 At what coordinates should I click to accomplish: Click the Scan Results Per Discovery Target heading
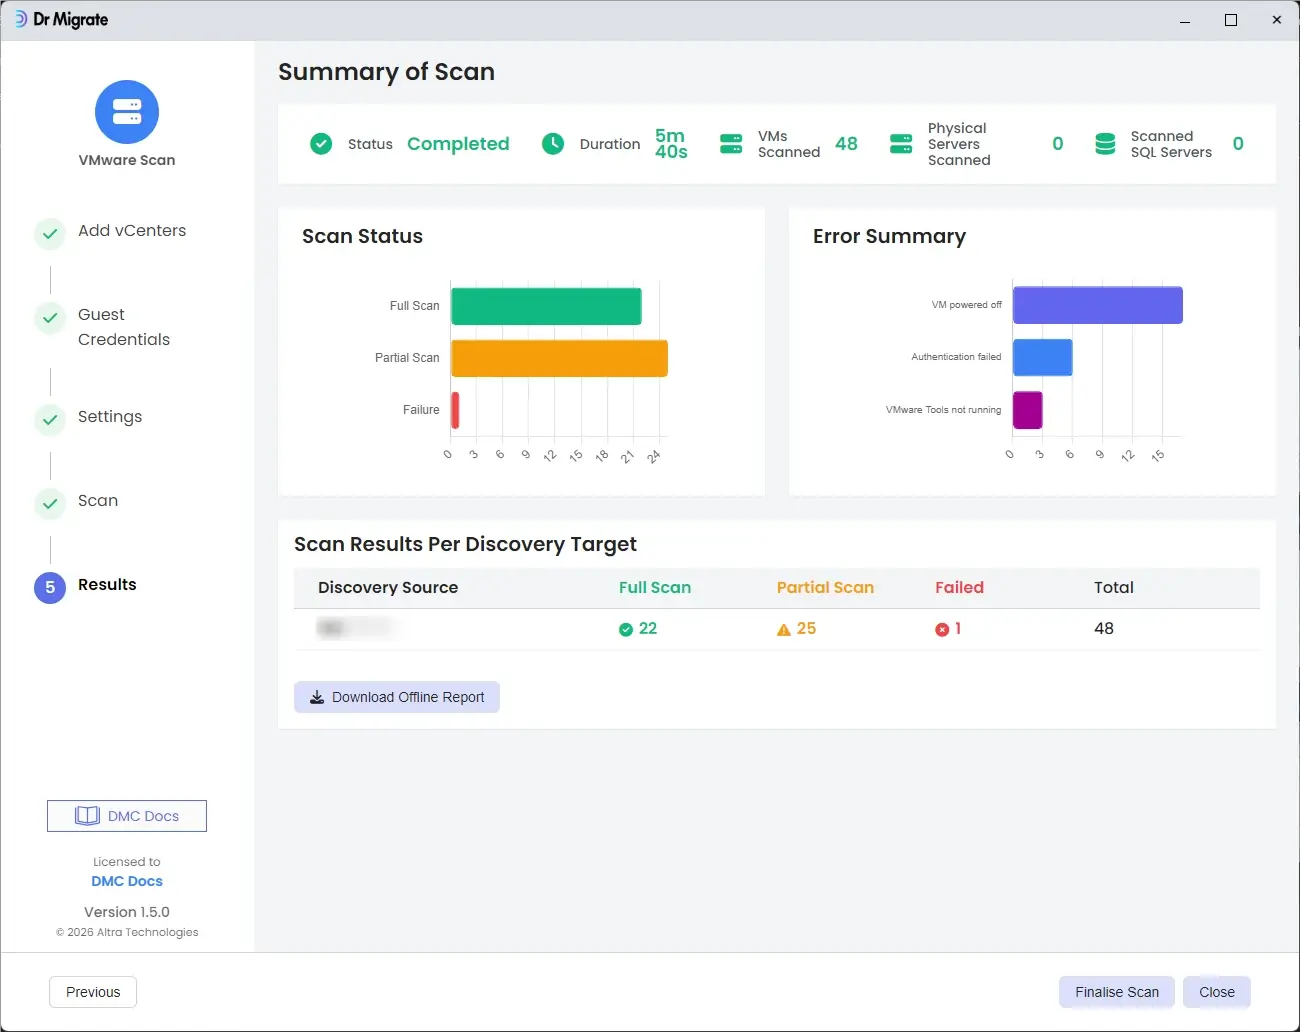click(465, 545)
